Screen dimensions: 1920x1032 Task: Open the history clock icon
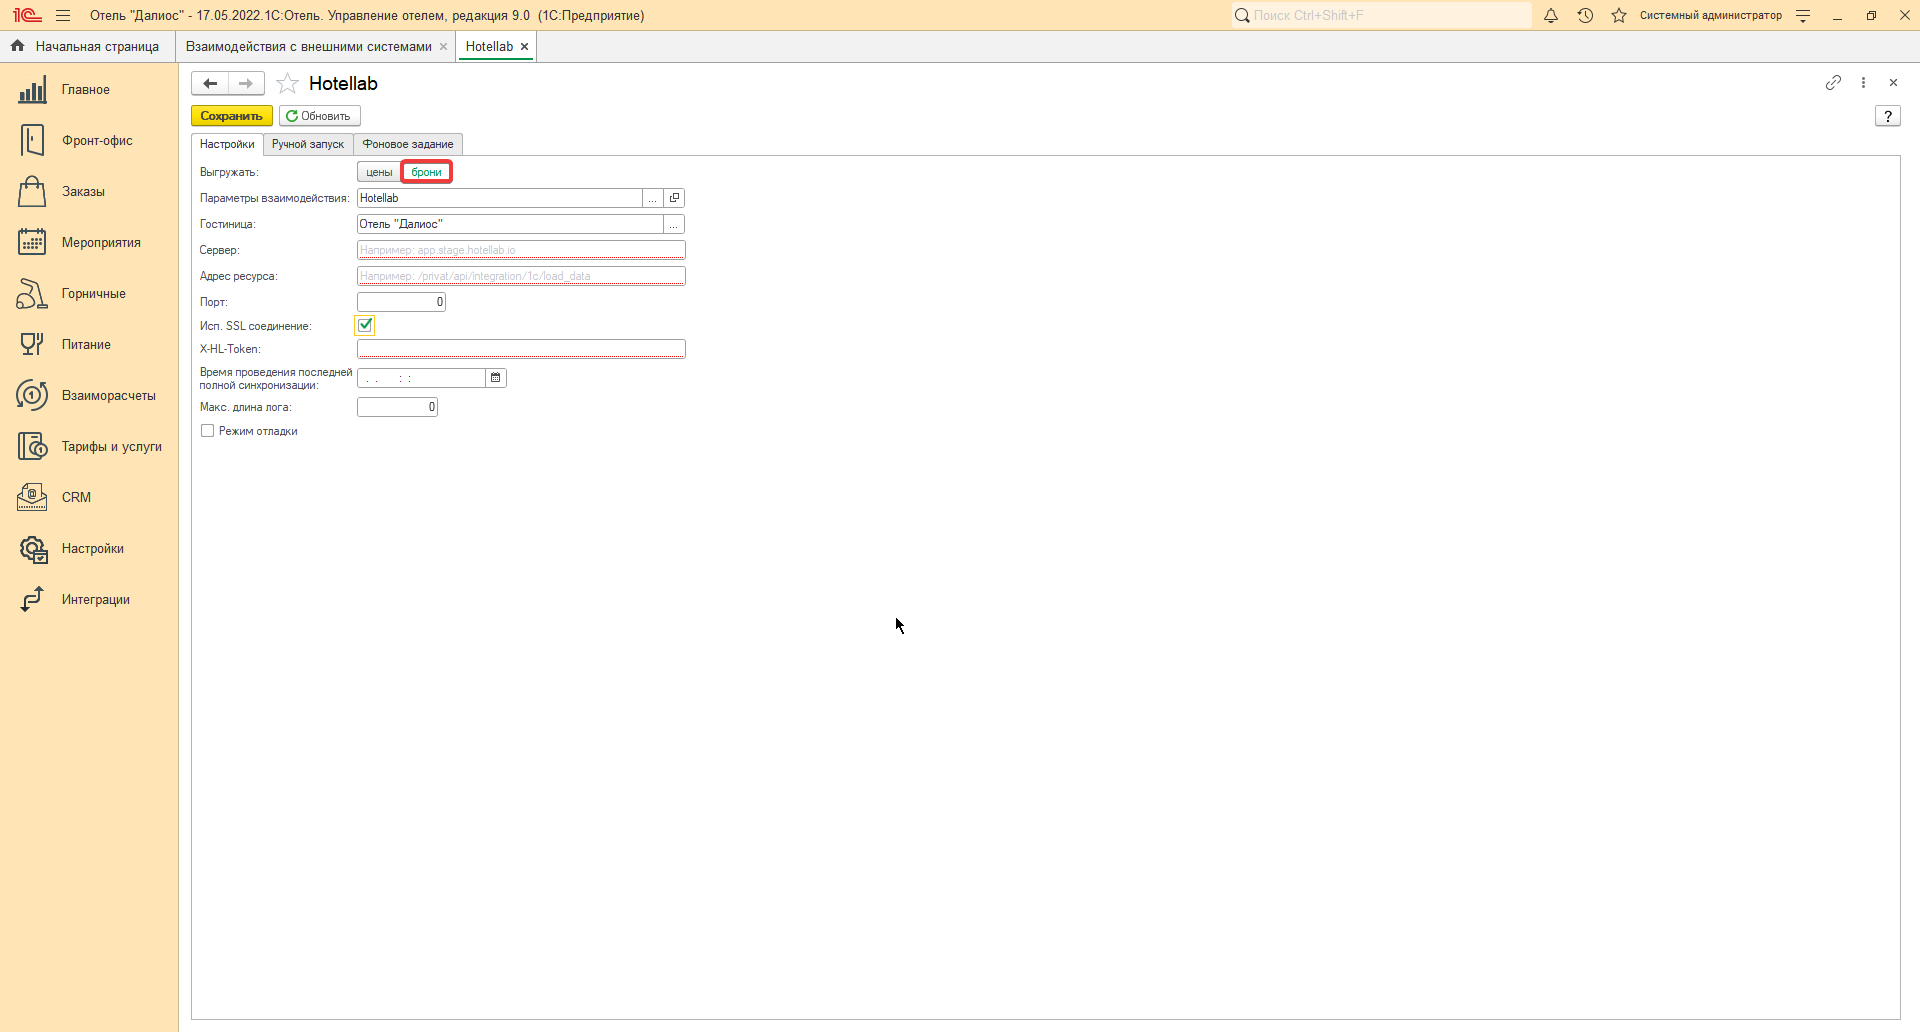coord(1585,15)
